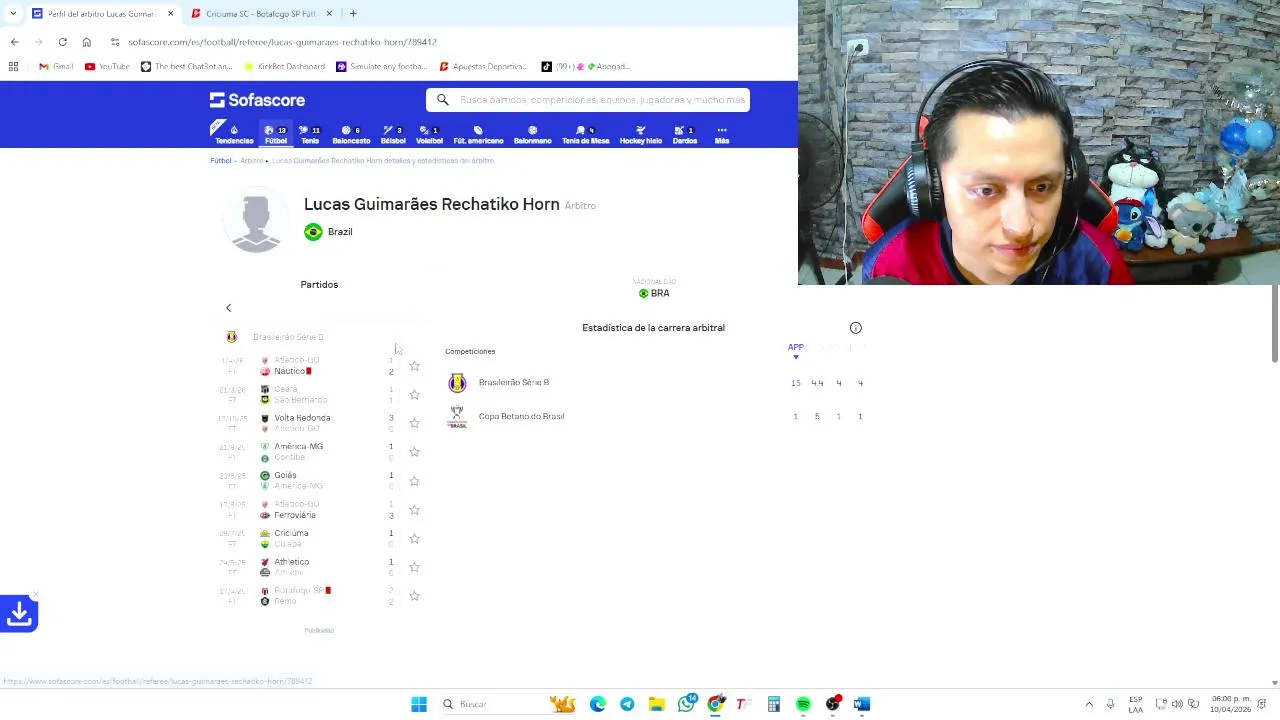Click the address bar URL
This screenshot has width=1280, height=720.
[x=282, y=42]
